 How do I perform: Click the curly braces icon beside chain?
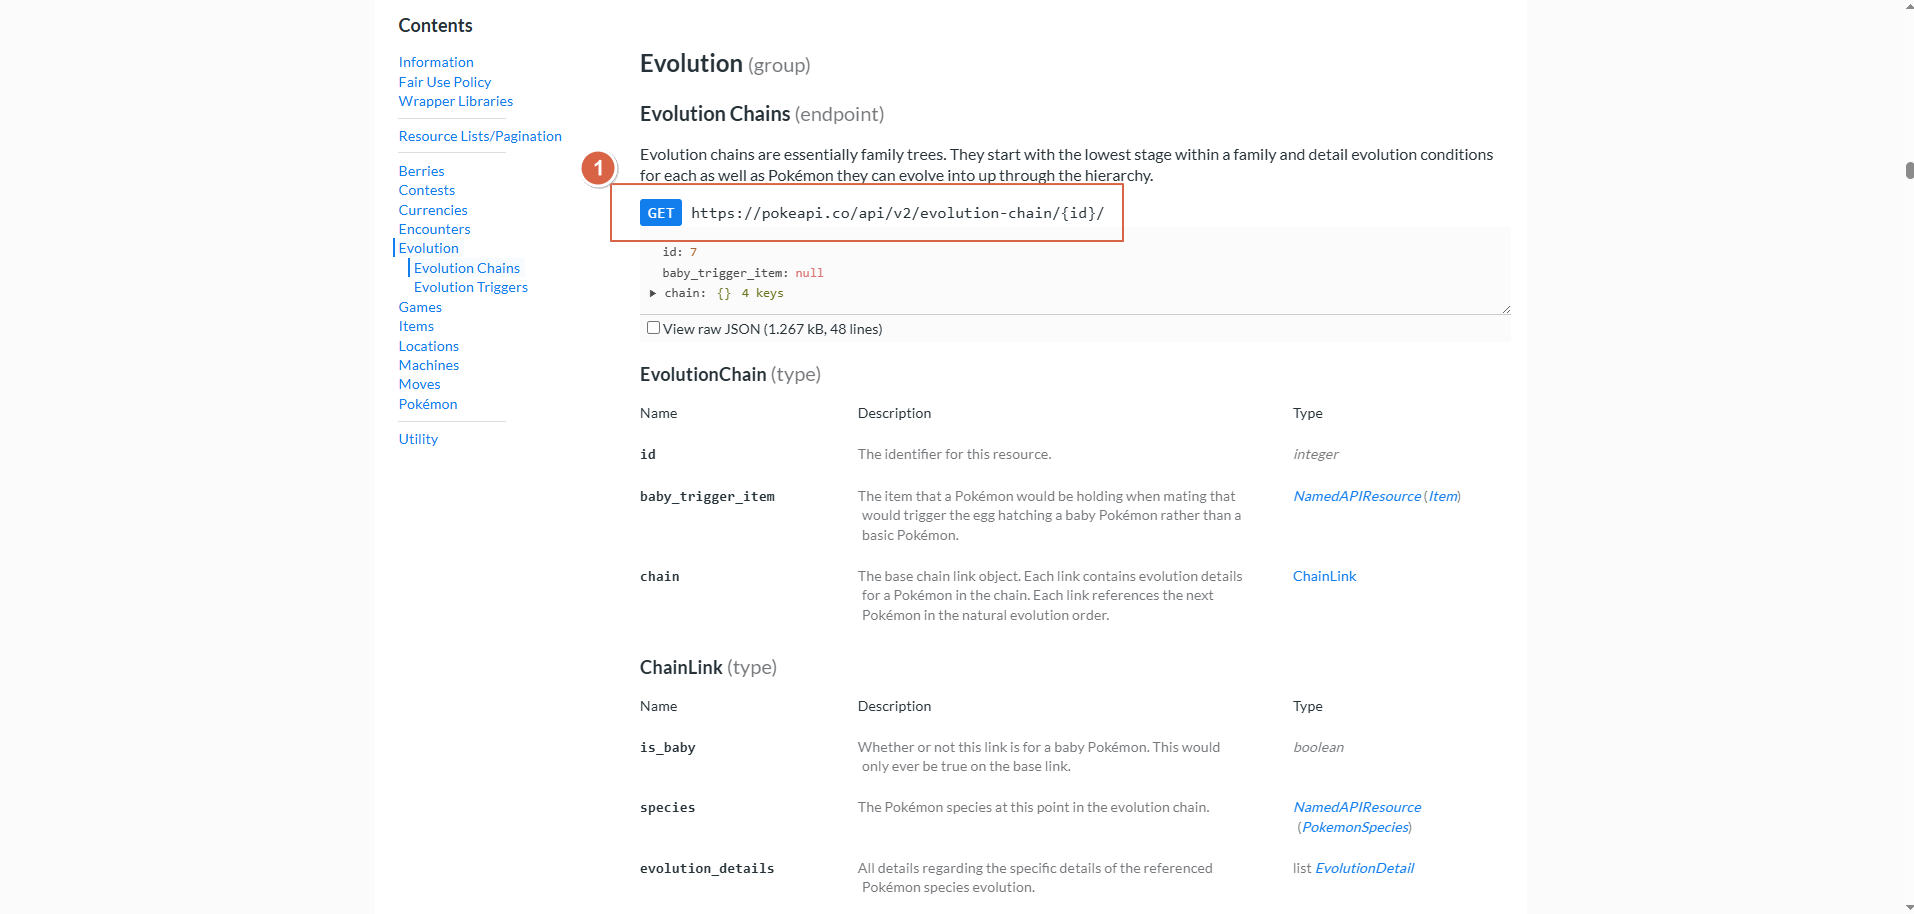(x=724, y=293)
